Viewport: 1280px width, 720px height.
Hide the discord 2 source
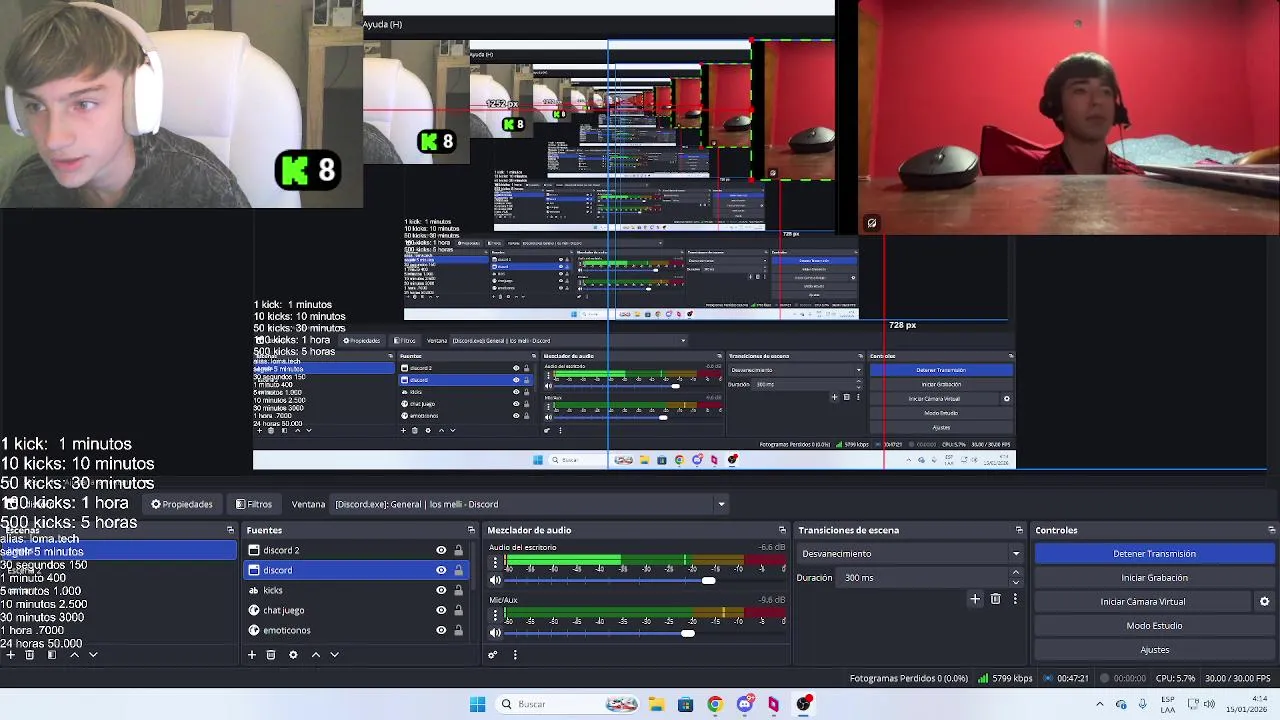(441, 550)
